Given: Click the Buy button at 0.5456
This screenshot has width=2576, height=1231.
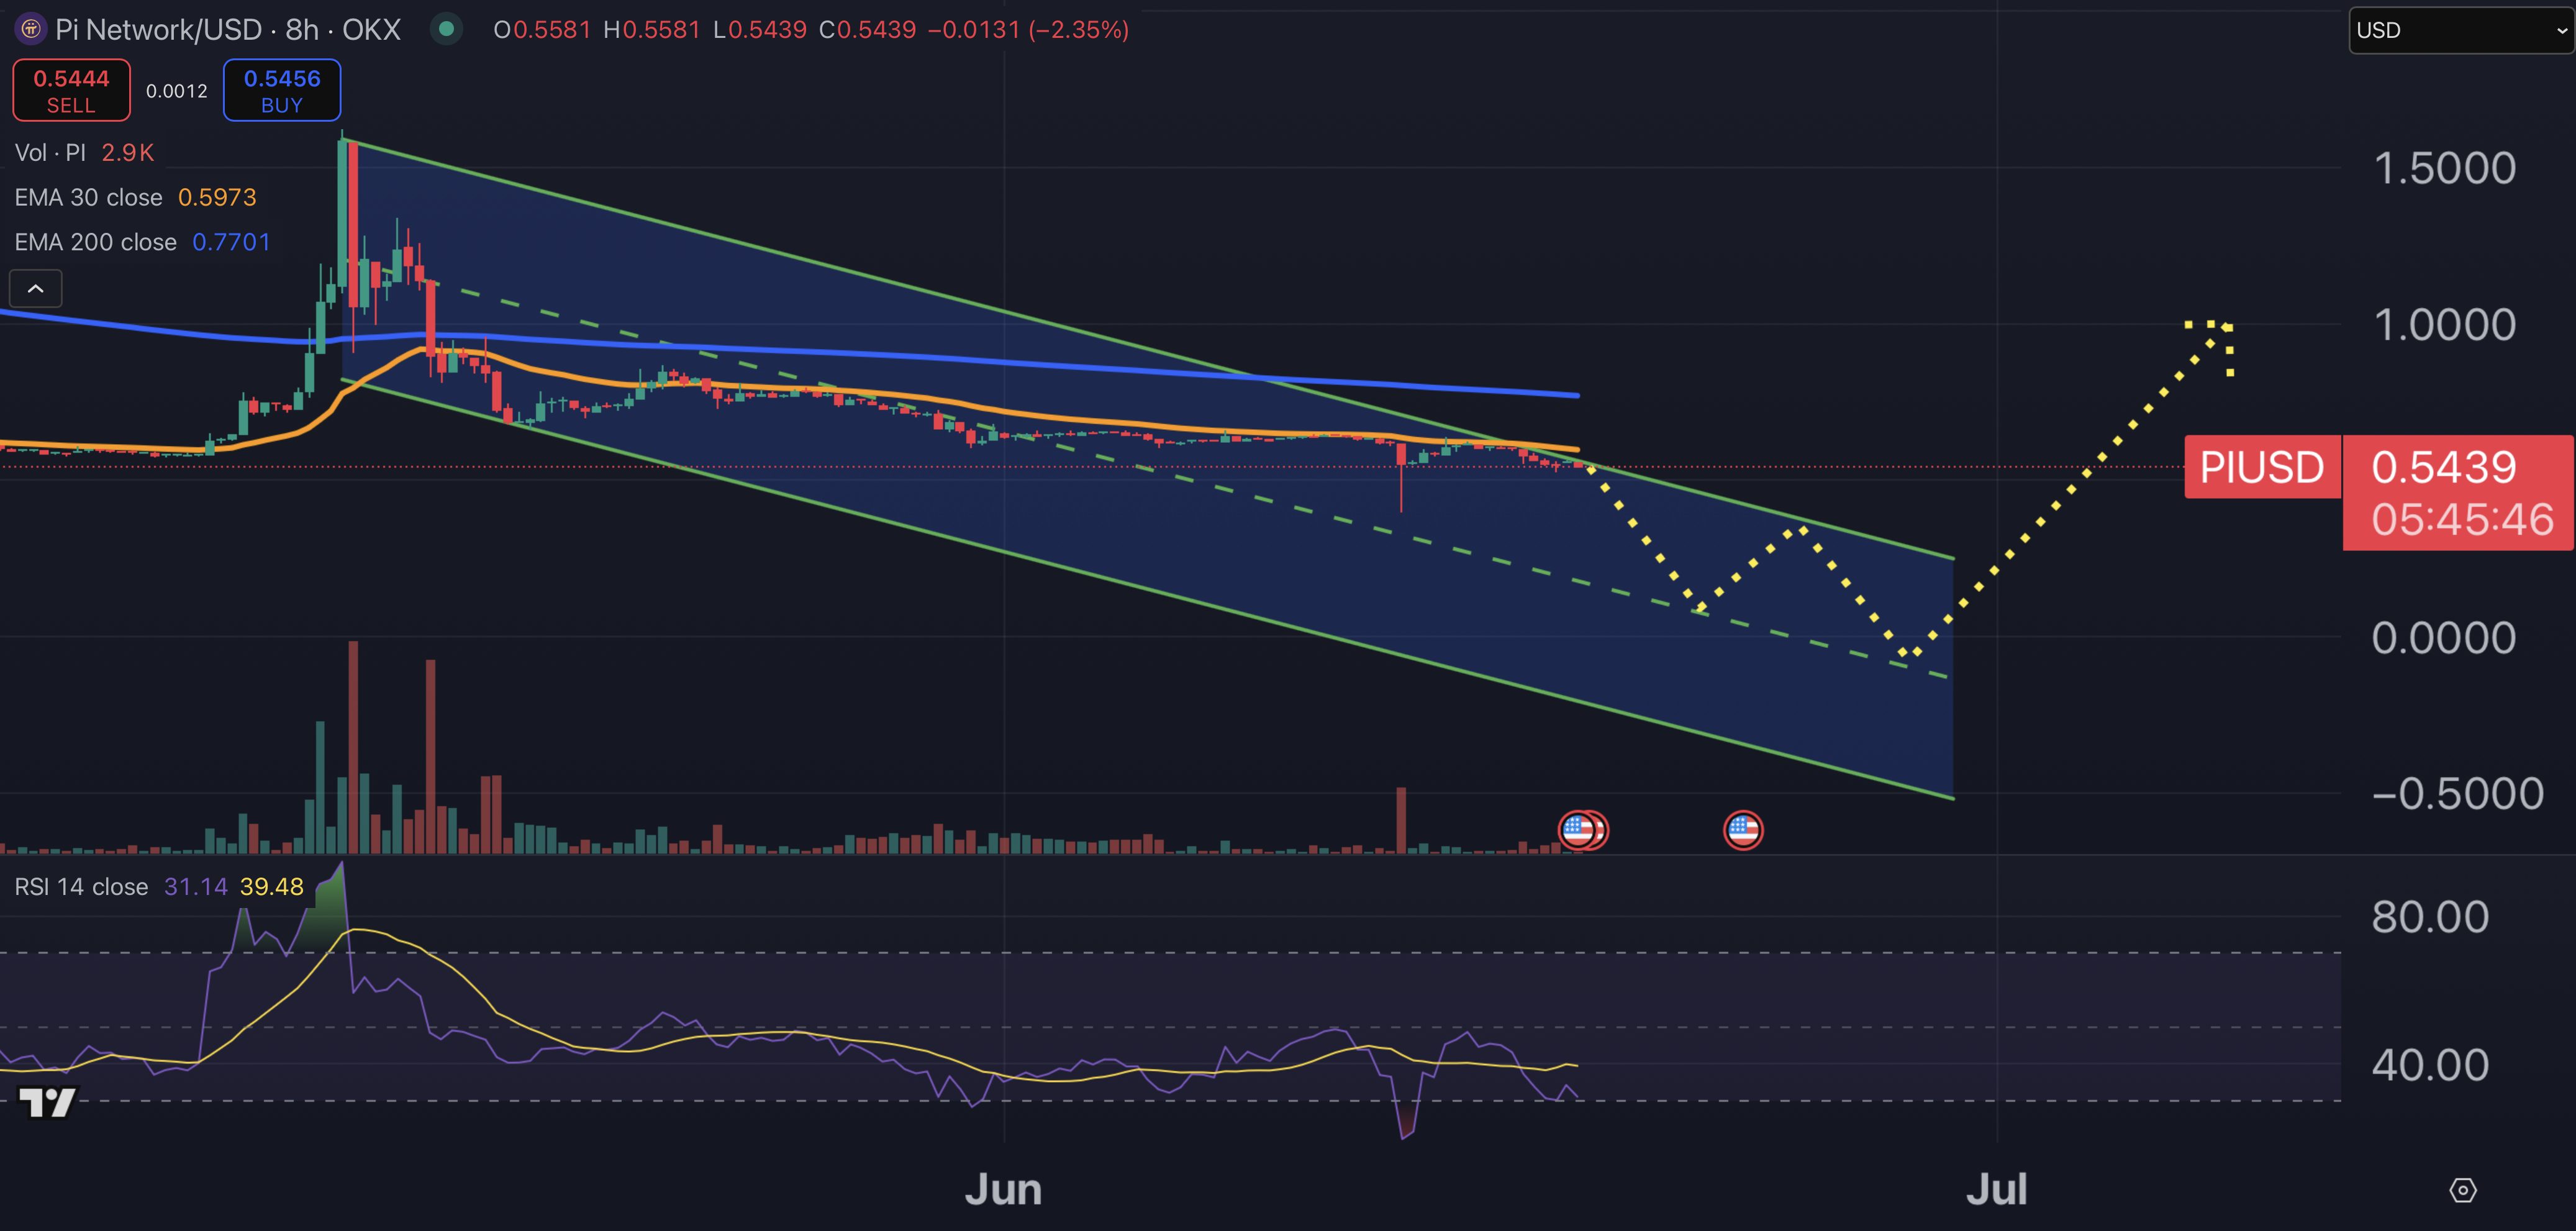Looking at the screenshot, I should 282,90.
